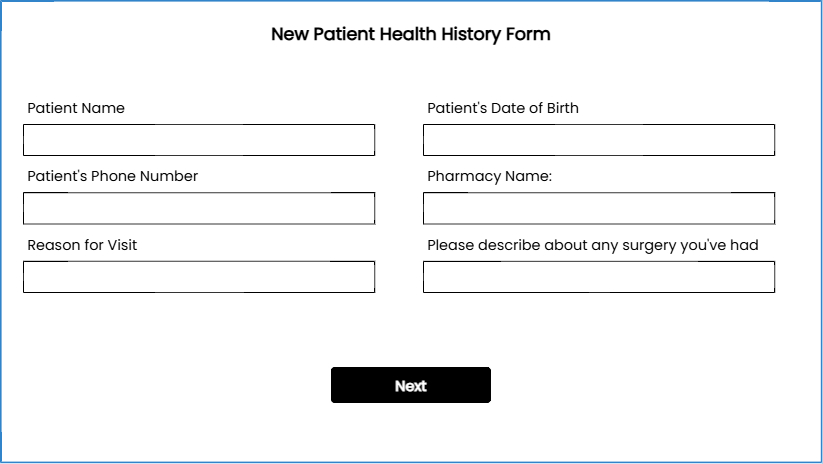Click the Patient Name input field
Screen dimensions: 823x464
point(199,140)
